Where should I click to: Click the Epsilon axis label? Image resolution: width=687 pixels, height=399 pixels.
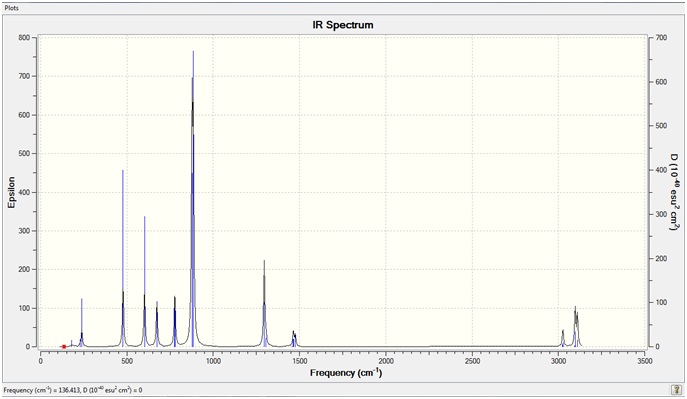tap(11, 192)
